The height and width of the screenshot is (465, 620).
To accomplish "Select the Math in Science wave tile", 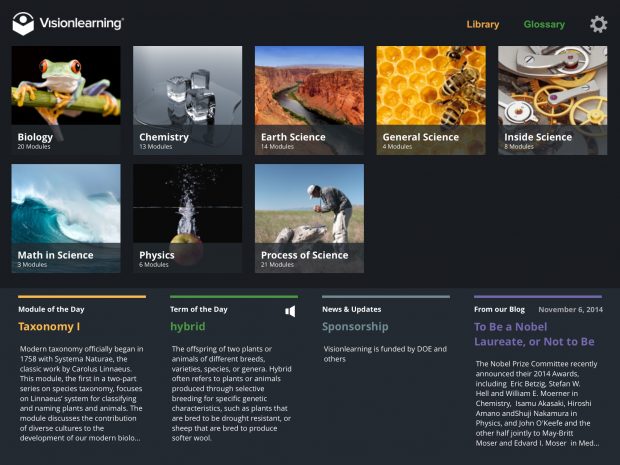I will [66, 218].
